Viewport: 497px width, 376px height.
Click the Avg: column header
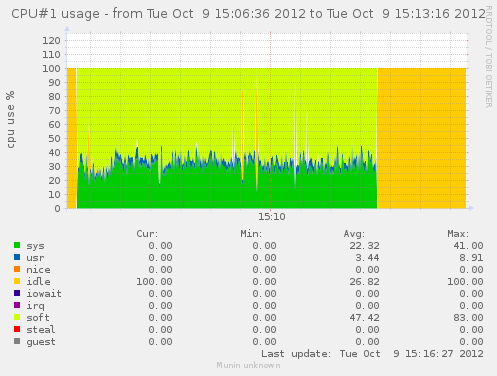coord(354,234)
